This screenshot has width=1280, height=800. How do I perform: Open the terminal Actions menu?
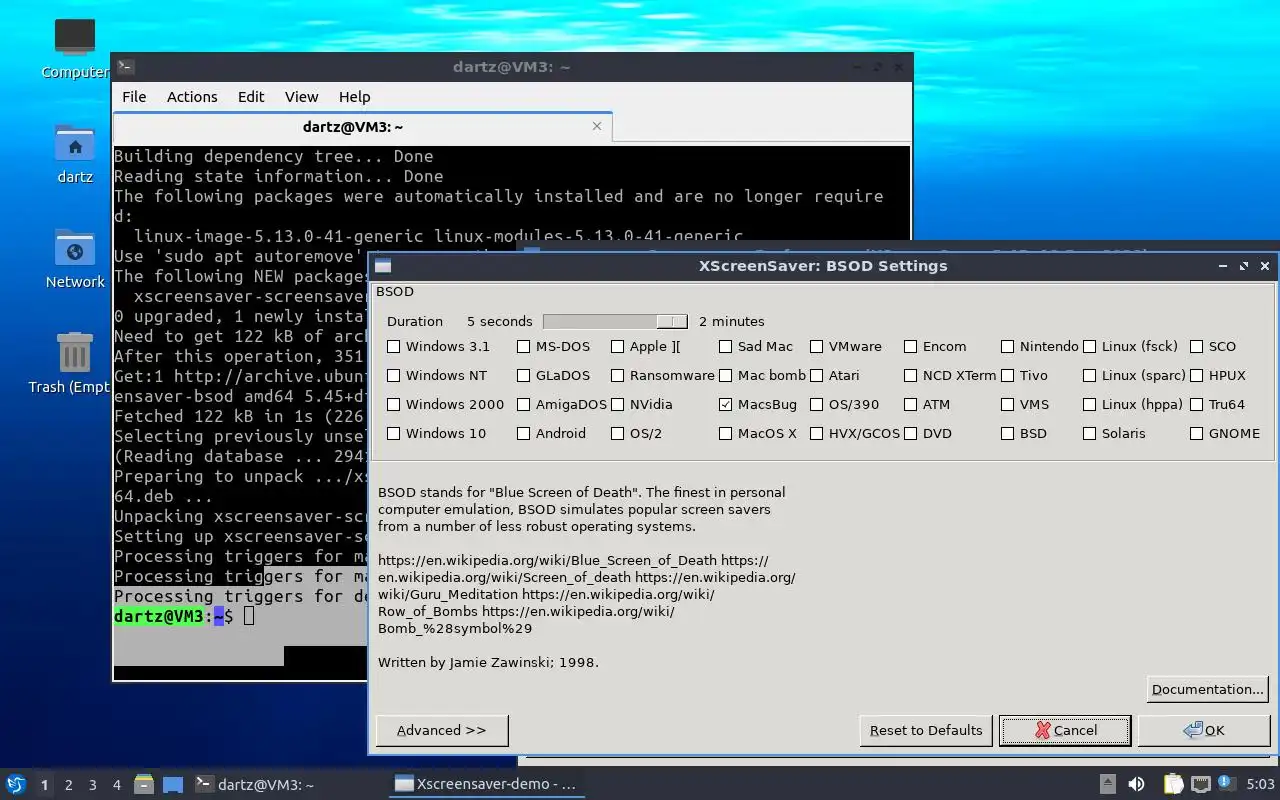[192, 97]
